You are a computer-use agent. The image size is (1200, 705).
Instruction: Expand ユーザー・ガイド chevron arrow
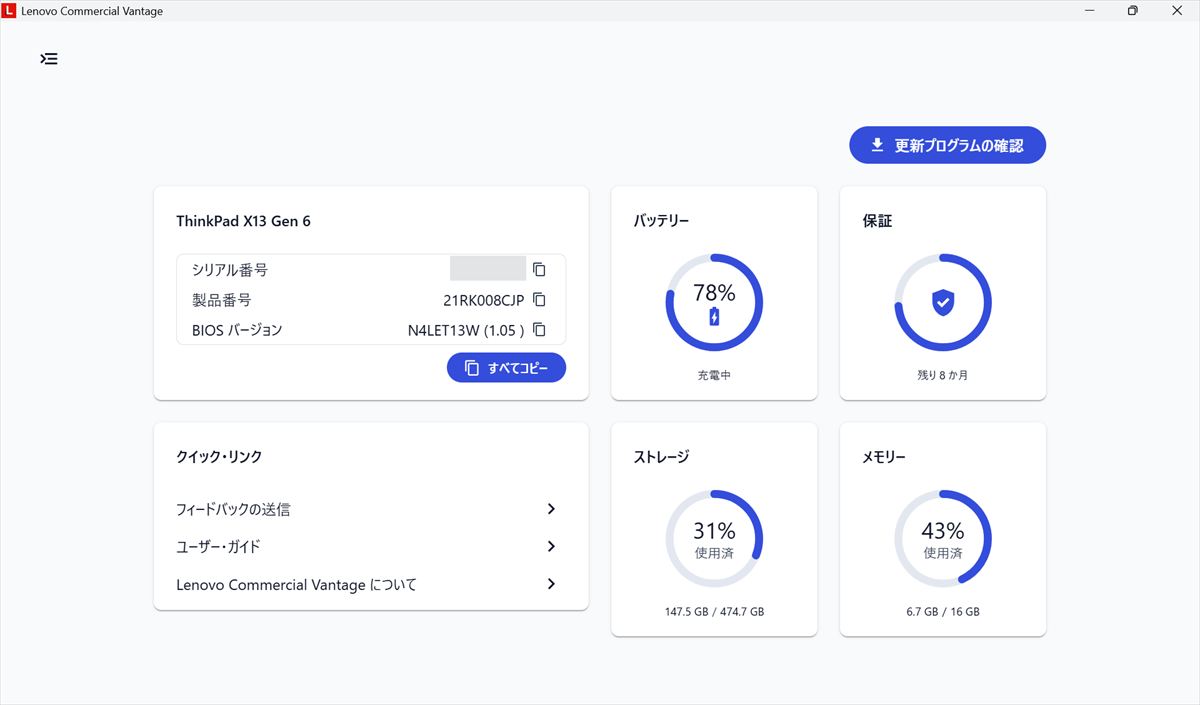(551, 546)
